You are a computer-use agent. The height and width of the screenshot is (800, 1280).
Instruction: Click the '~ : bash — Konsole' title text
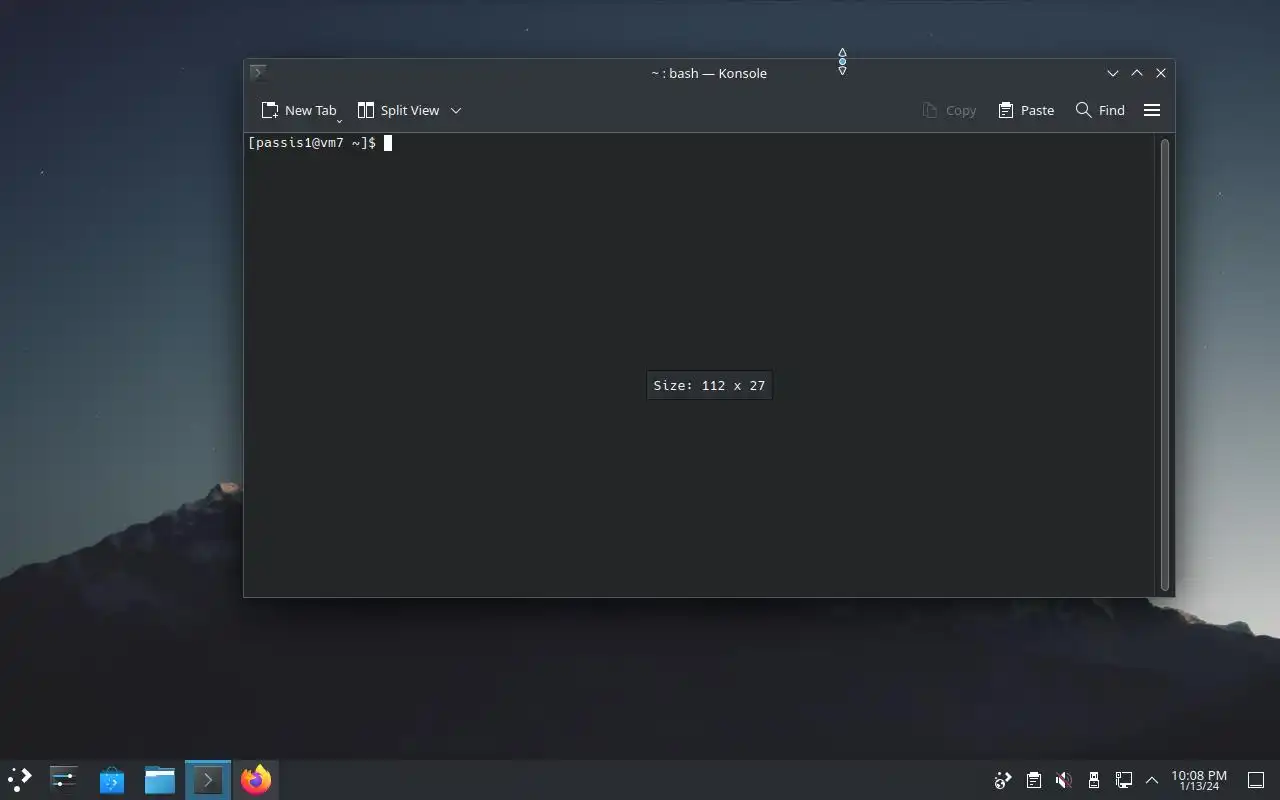[x=709, y=73]
